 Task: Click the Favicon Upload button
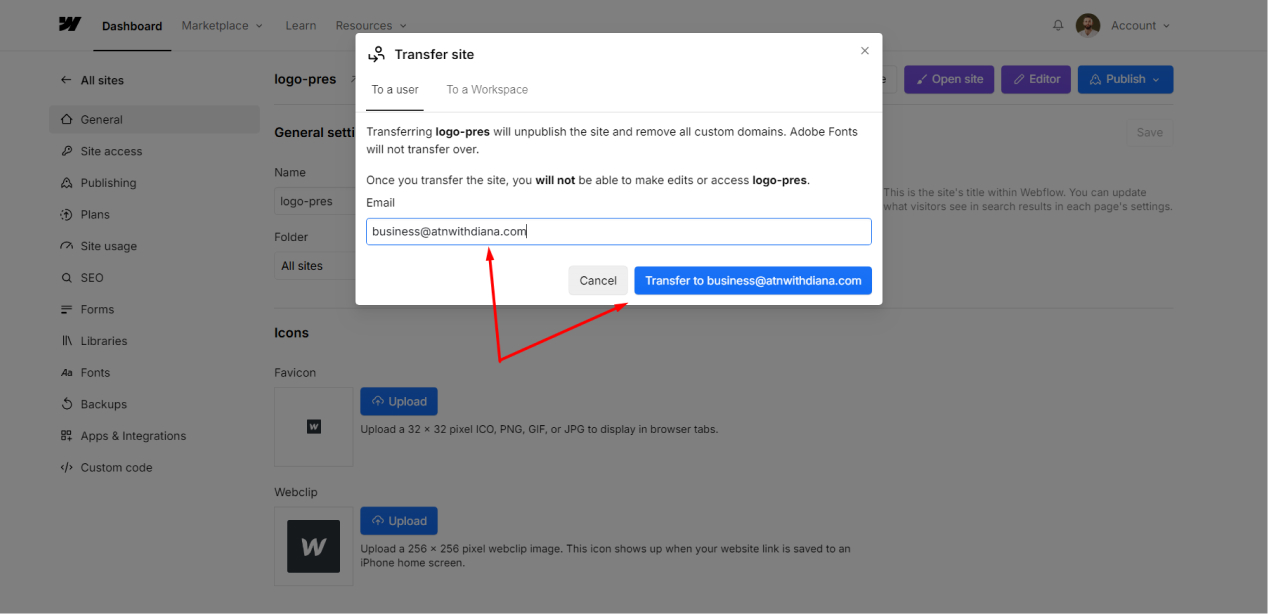[399, 401]
